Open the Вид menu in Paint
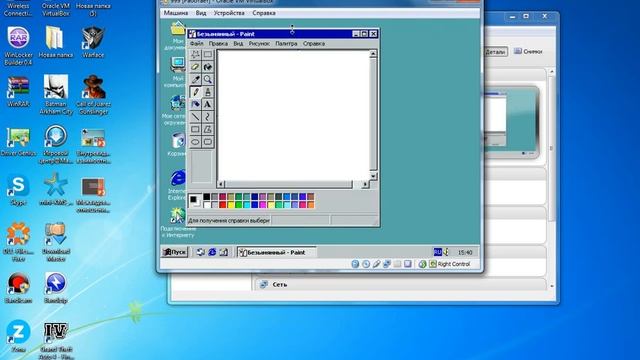The height and width of the screenshot is (360, 640). 238,43
